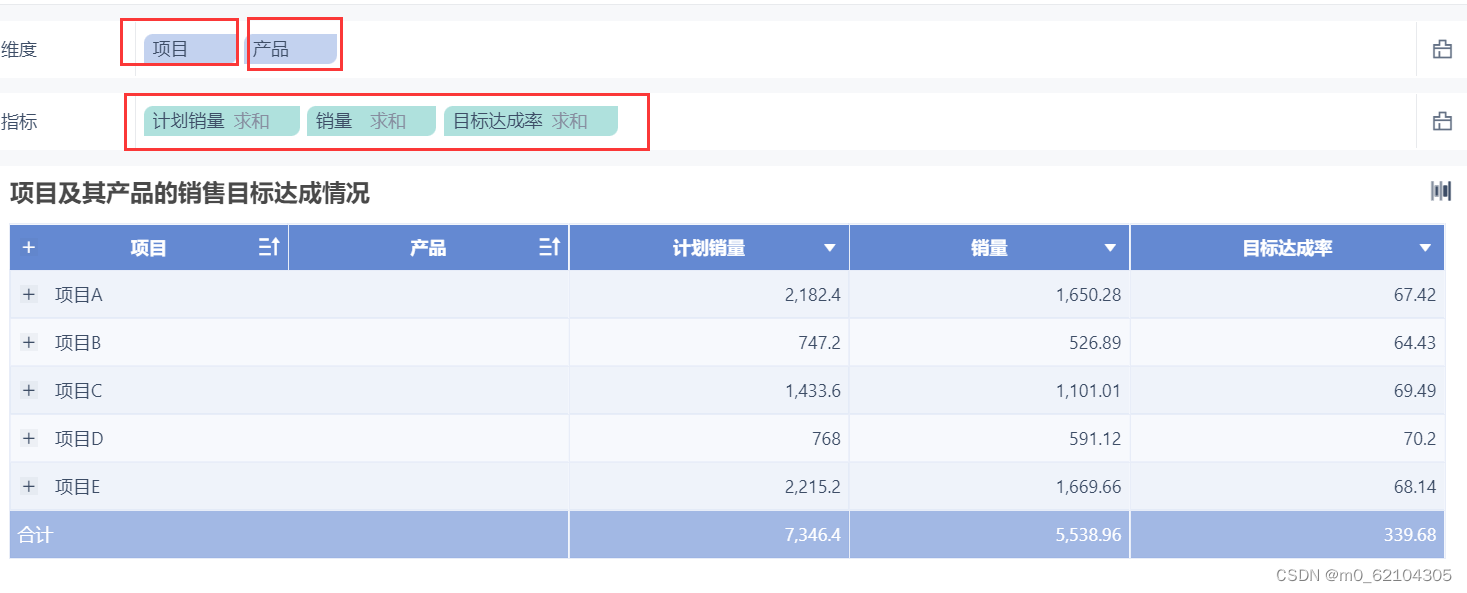This screenshot has height=593, width=1467.
Task: Click the 产品 dimension field pill
Action: point(292,49)
